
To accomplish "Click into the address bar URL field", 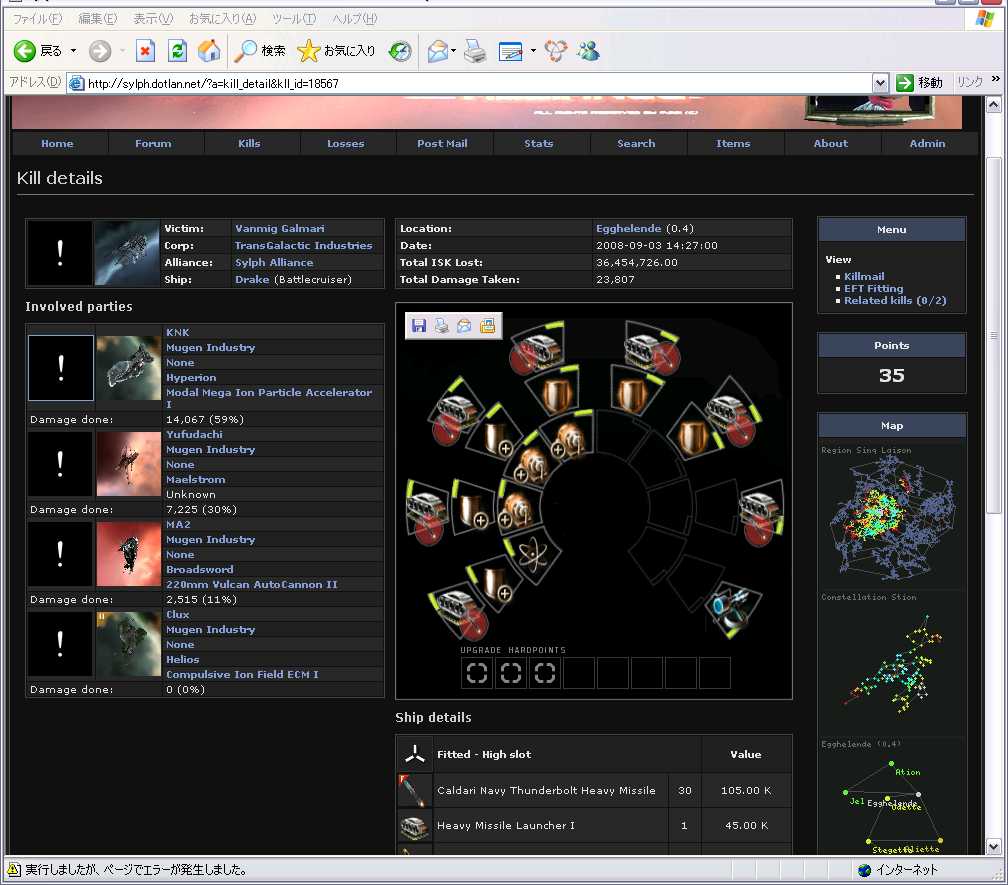I will tap(476, 83).
